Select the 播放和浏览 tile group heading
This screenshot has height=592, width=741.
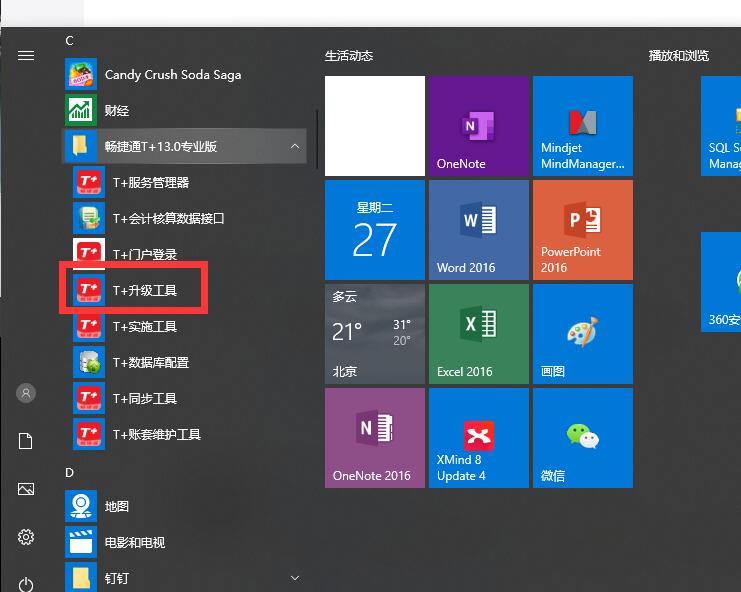tap(679, 56)
